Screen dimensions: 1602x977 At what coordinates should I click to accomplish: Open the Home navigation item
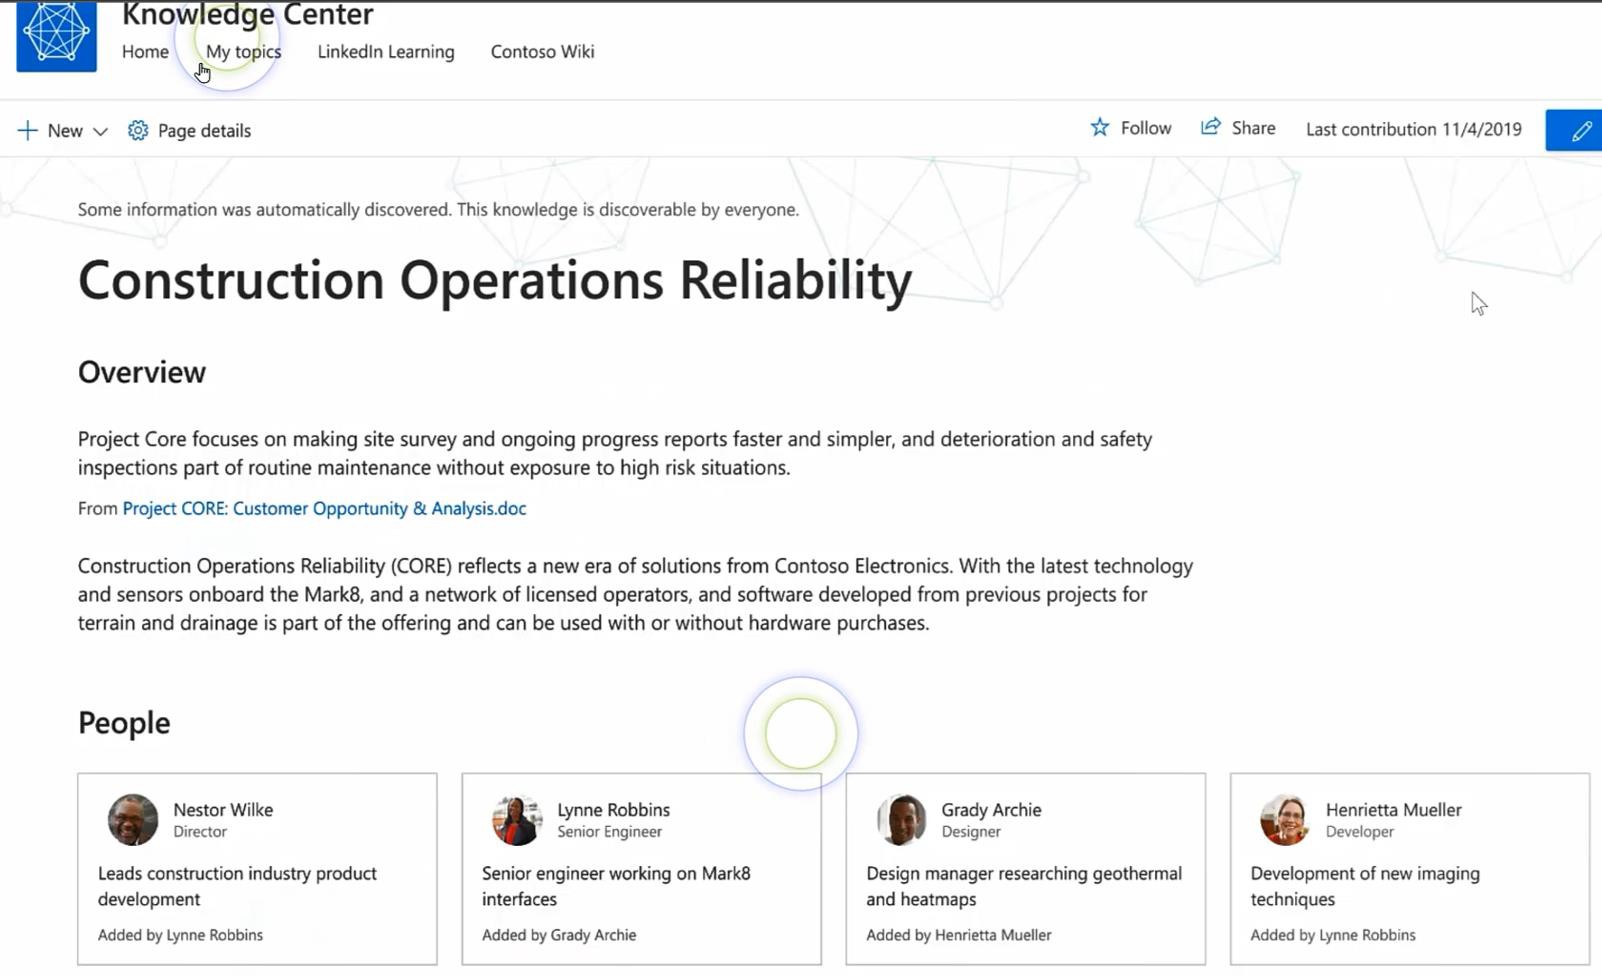click(145, 52)
